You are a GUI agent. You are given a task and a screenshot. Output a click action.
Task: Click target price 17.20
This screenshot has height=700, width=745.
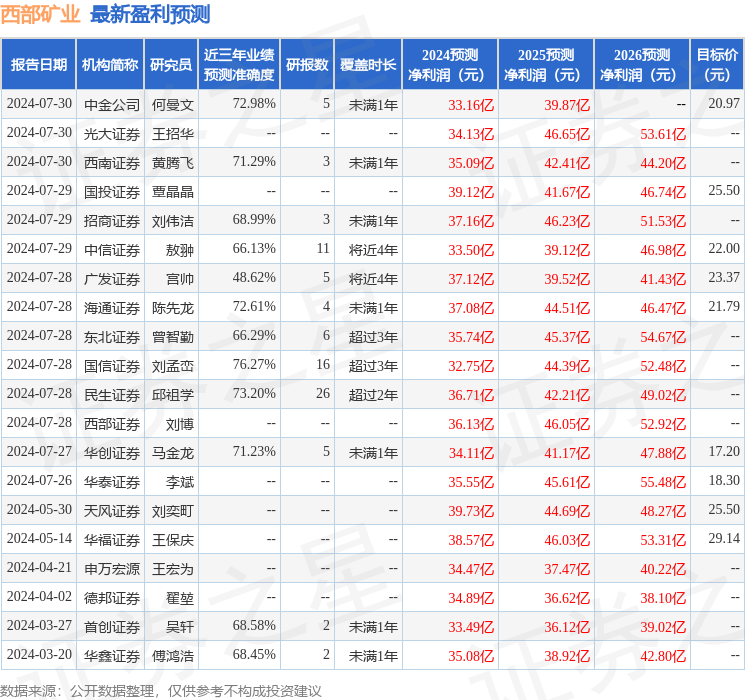coord(724,451)
